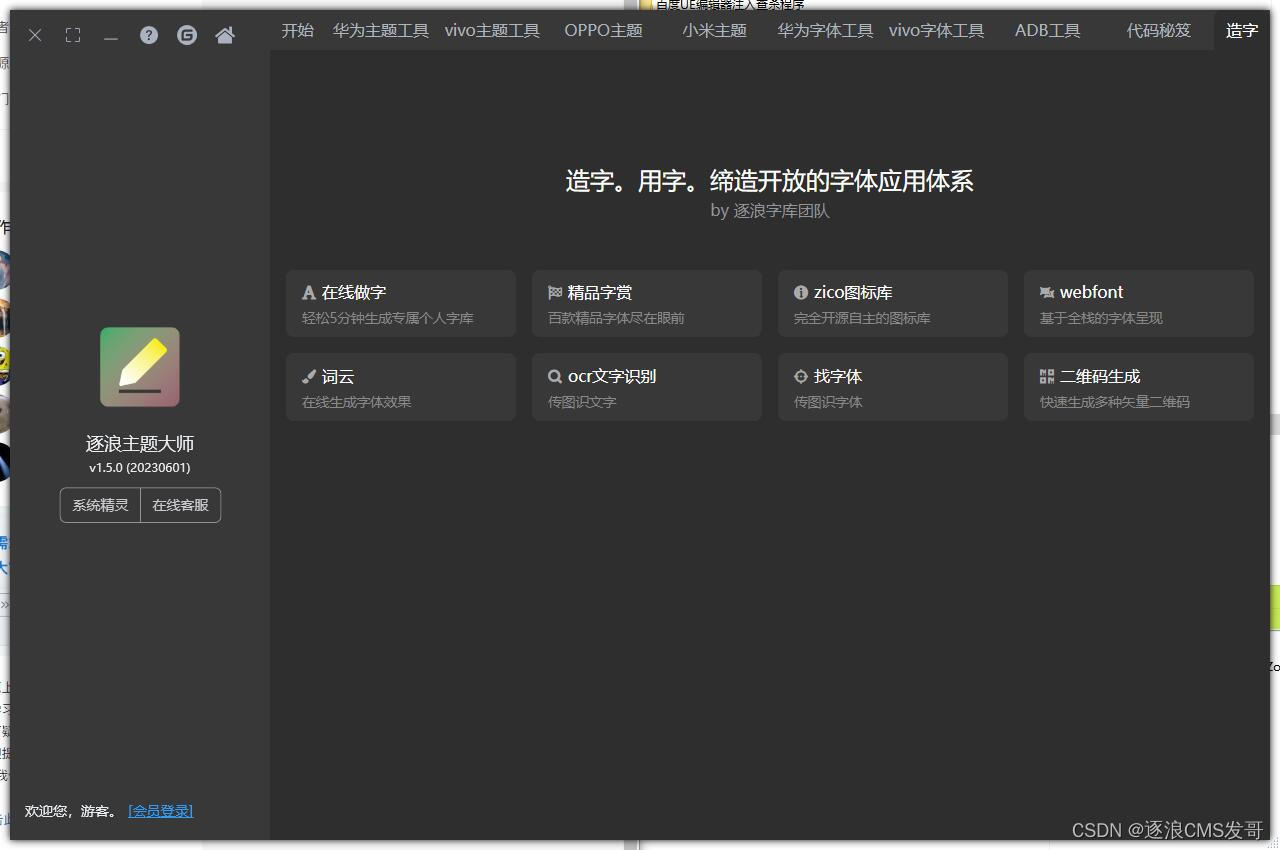Viewport: 1280px width, 850px height.
Task: Click the 逐浪主题大师 pencil logo
Action: tap(140, 367)
